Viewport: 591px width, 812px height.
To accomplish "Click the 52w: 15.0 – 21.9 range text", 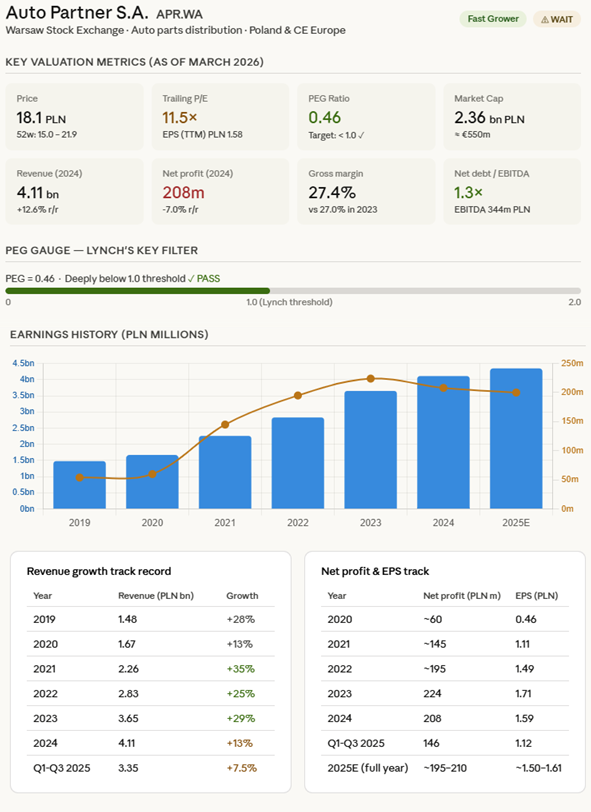I will click(x=47, y=135).
